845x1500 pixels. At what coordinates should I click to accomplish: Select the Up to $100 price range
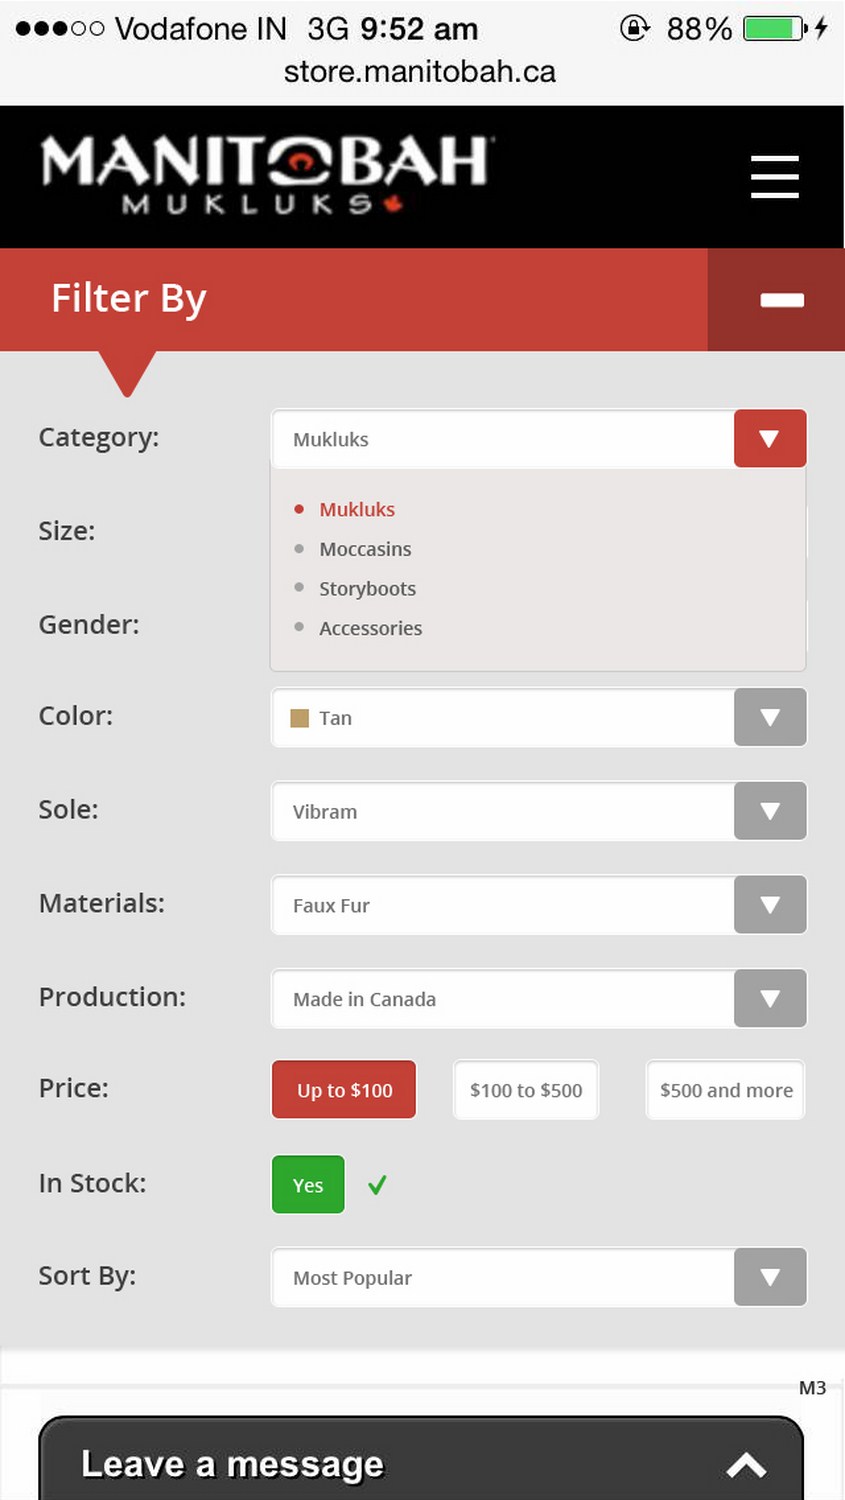pyautogui.click(x=344, y=1090)
